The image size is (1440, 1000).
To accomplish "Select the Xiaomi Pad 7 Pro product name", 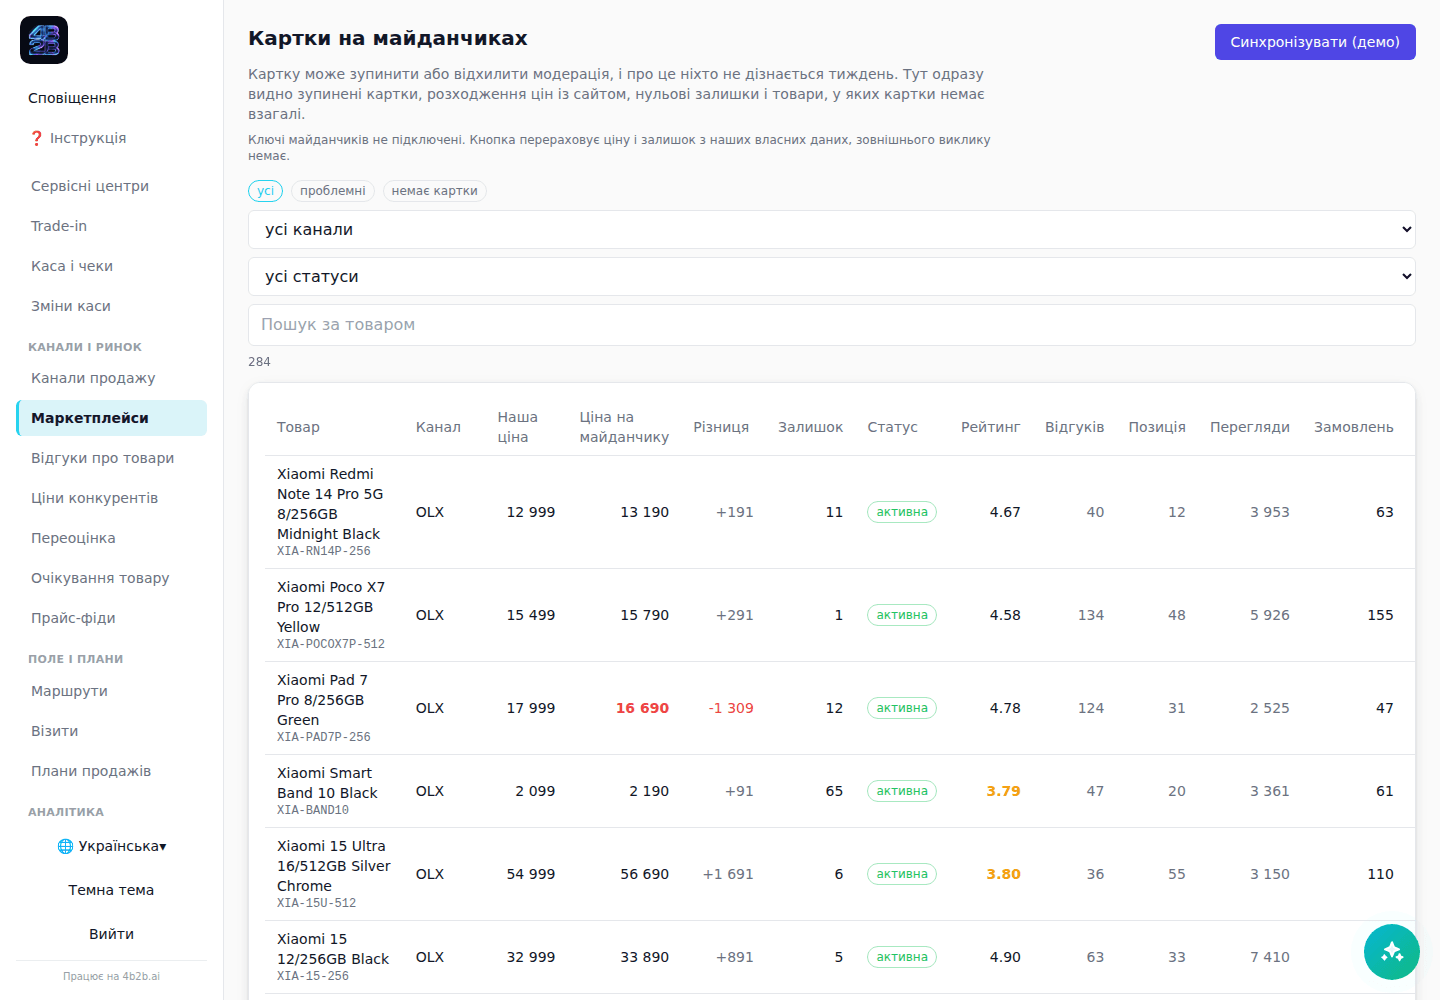I will [322, 700].
